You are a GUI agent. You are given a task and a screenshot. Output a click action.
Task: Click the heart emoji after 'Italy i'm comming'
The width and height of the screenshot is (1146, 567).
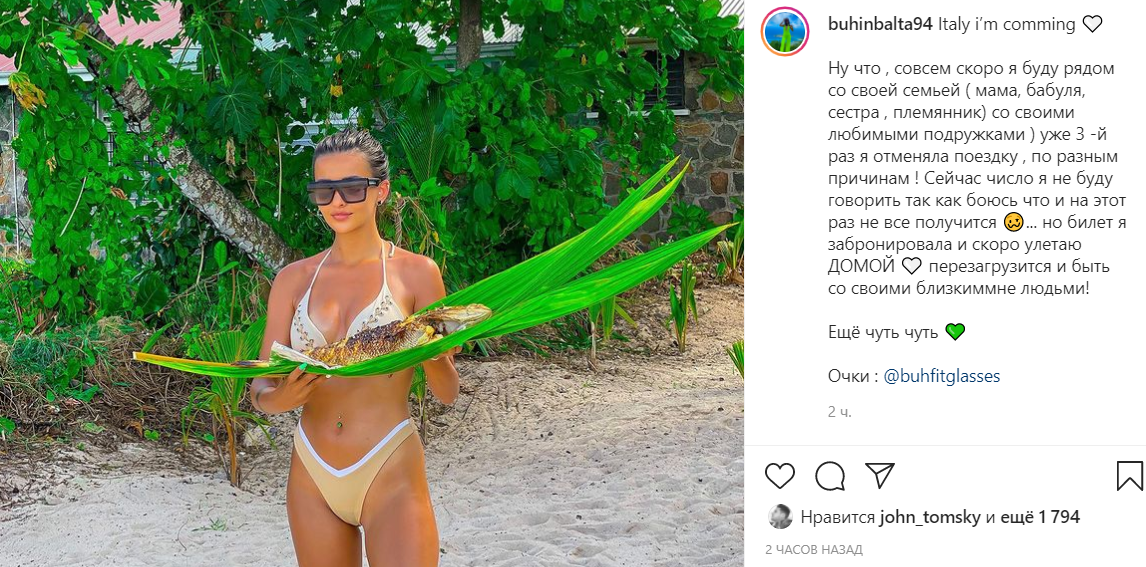(x=1092, y=24)
